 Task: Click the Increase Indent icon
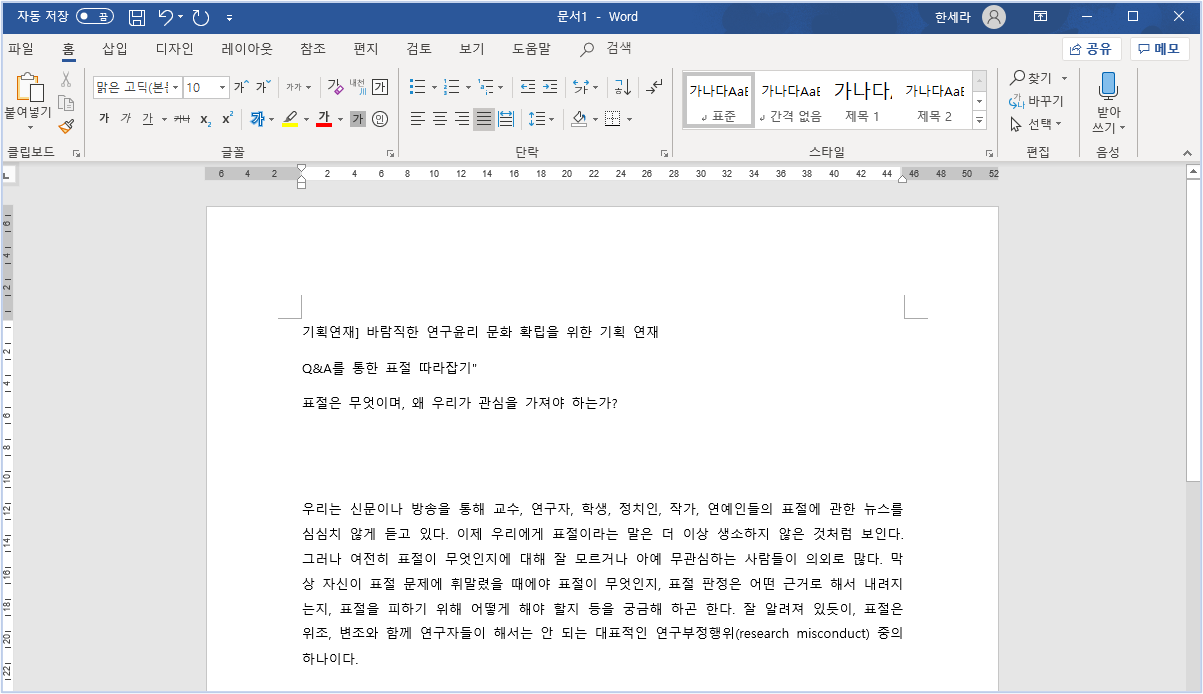[x=549, y=87]
